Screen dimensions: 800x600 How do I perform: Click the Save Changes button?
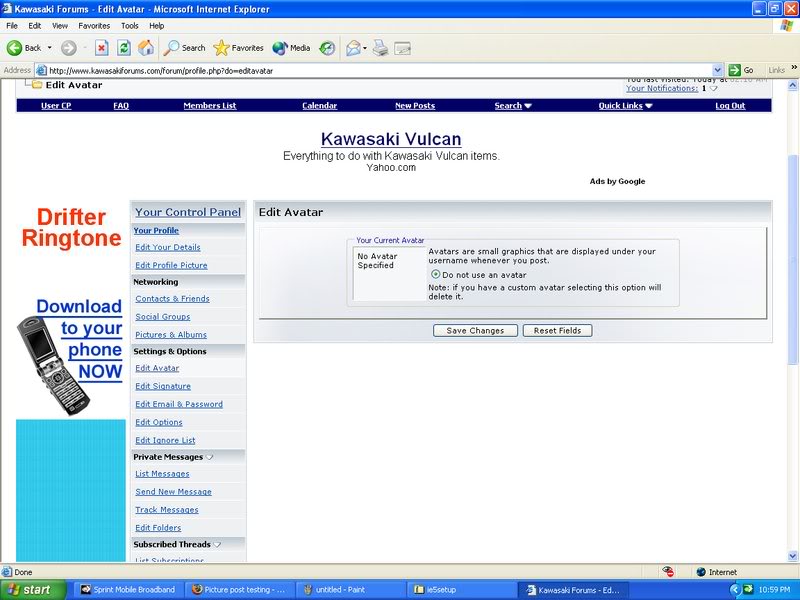tap(475, 331)
